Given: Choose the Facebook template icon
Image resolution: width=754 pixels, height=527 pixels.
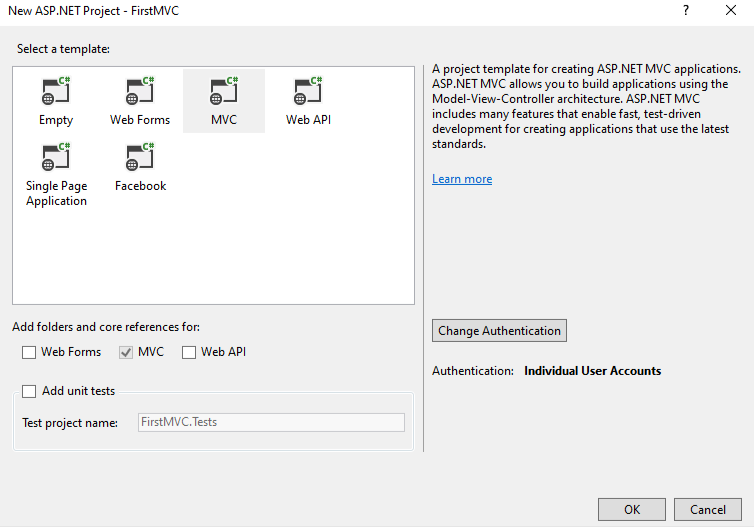Looking at the screenshot, I should (140, 157).
